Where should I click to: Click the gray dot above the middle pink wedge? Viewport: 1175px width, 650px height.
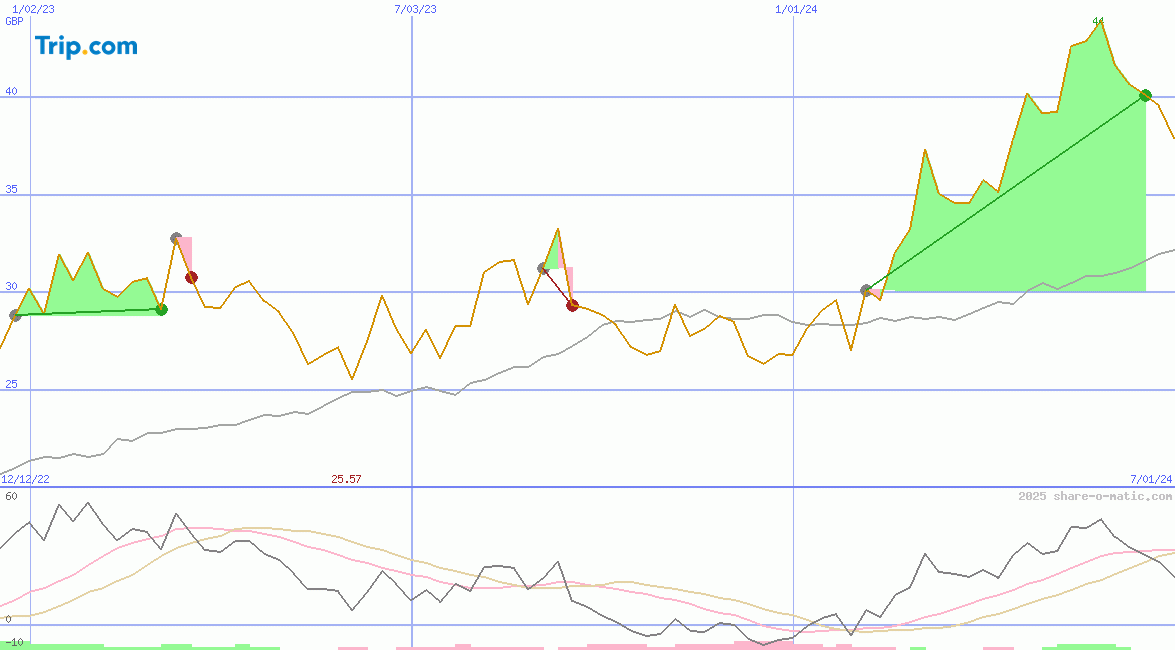pos(541,266)
